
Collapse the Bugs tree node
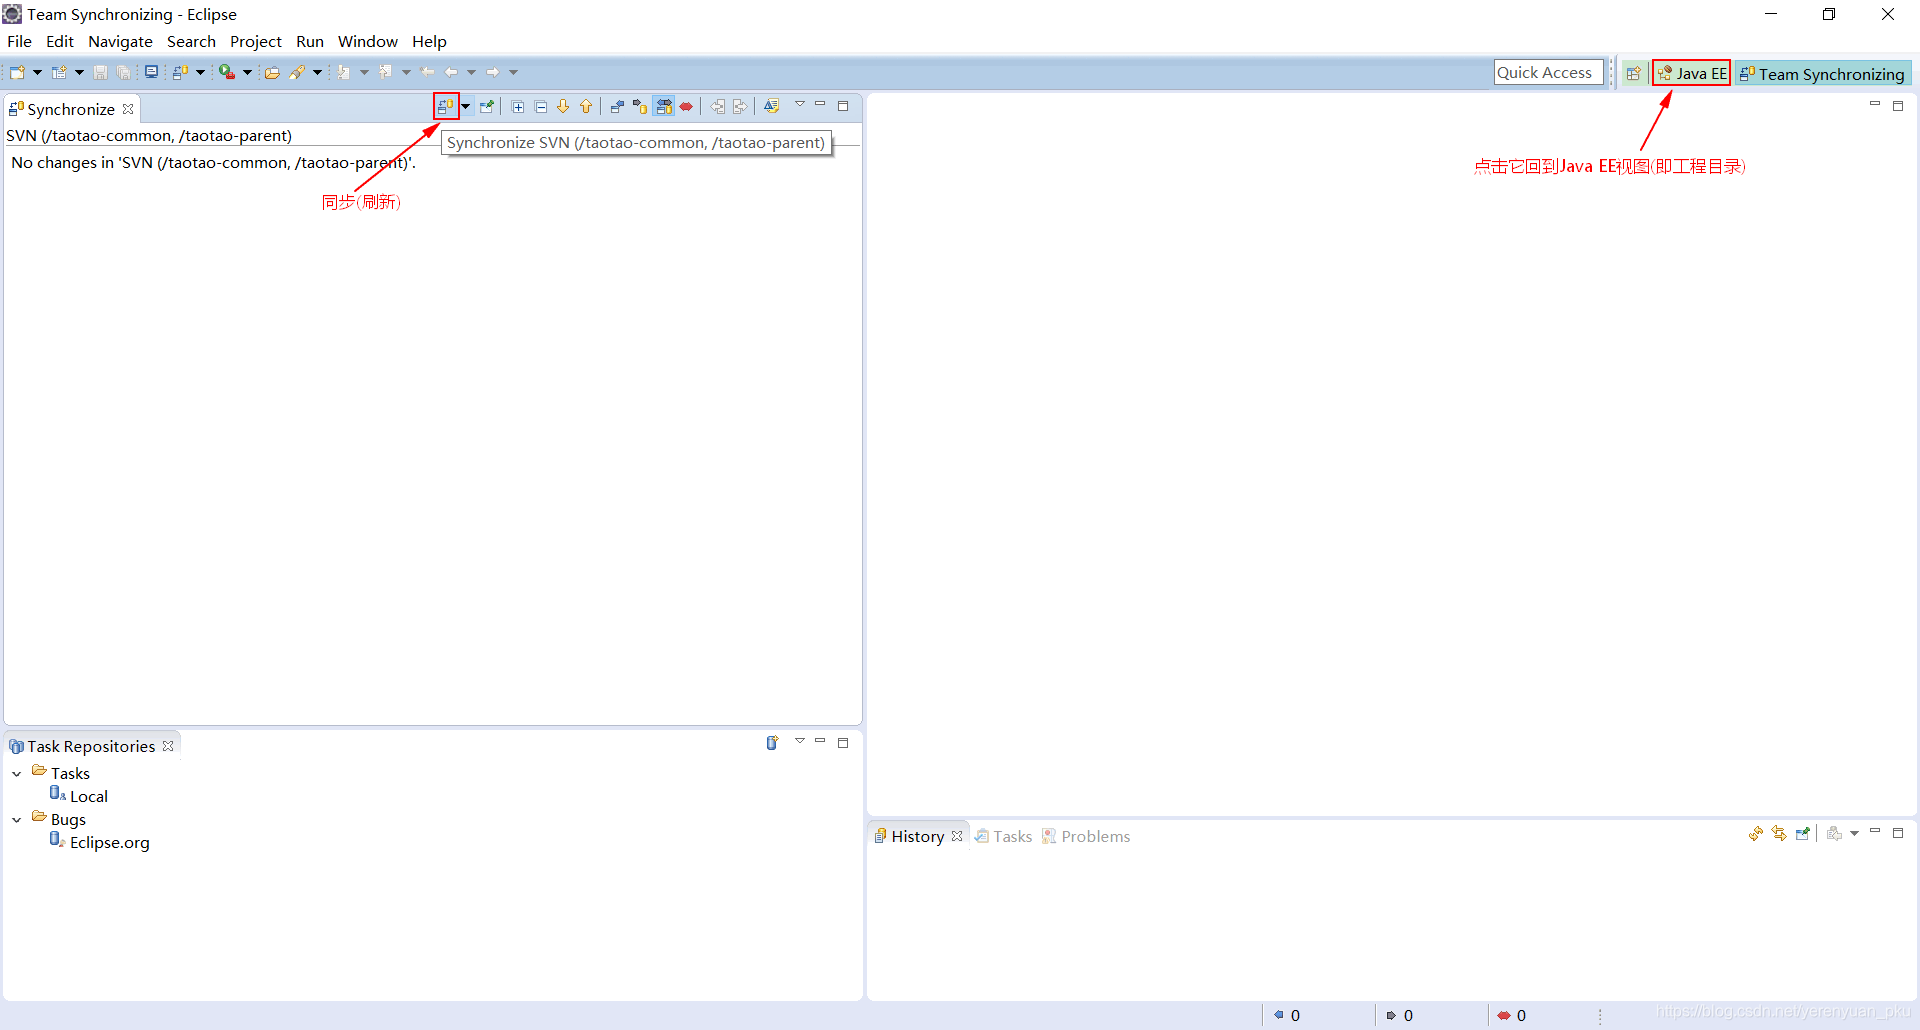(17, 820)
